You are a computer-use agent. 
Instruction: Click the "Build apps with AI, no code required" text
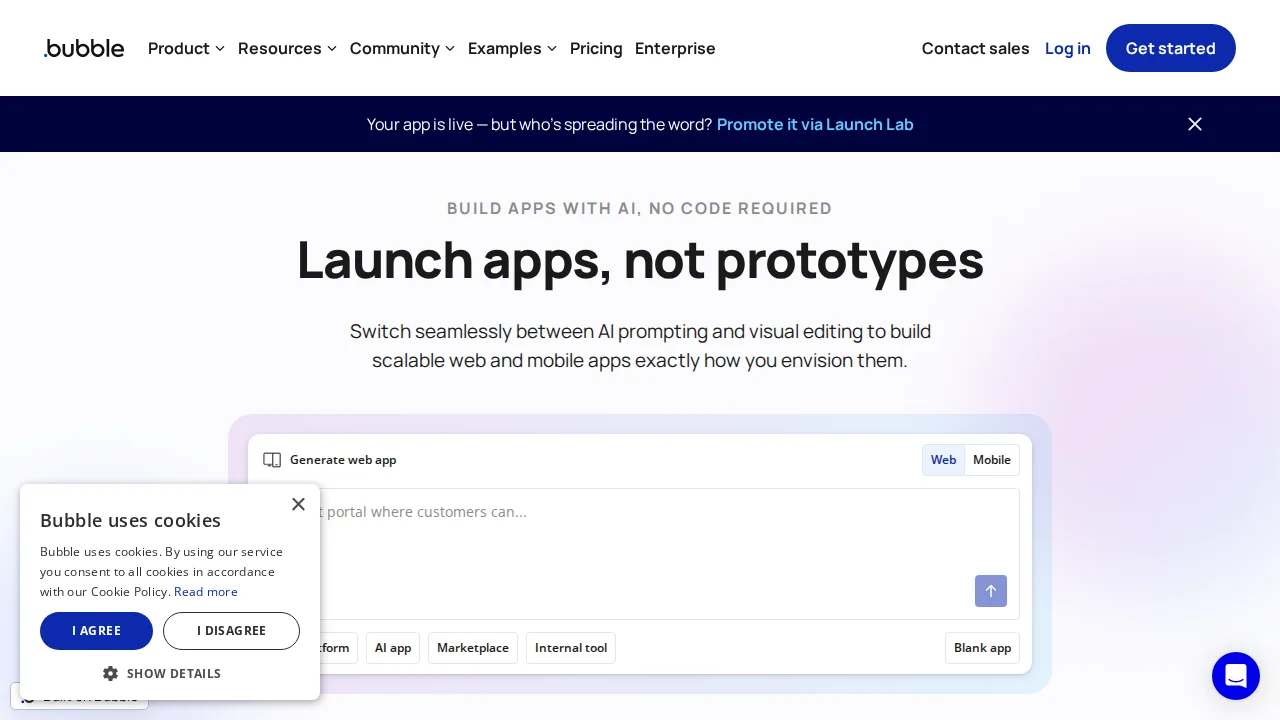coord(640,208)
